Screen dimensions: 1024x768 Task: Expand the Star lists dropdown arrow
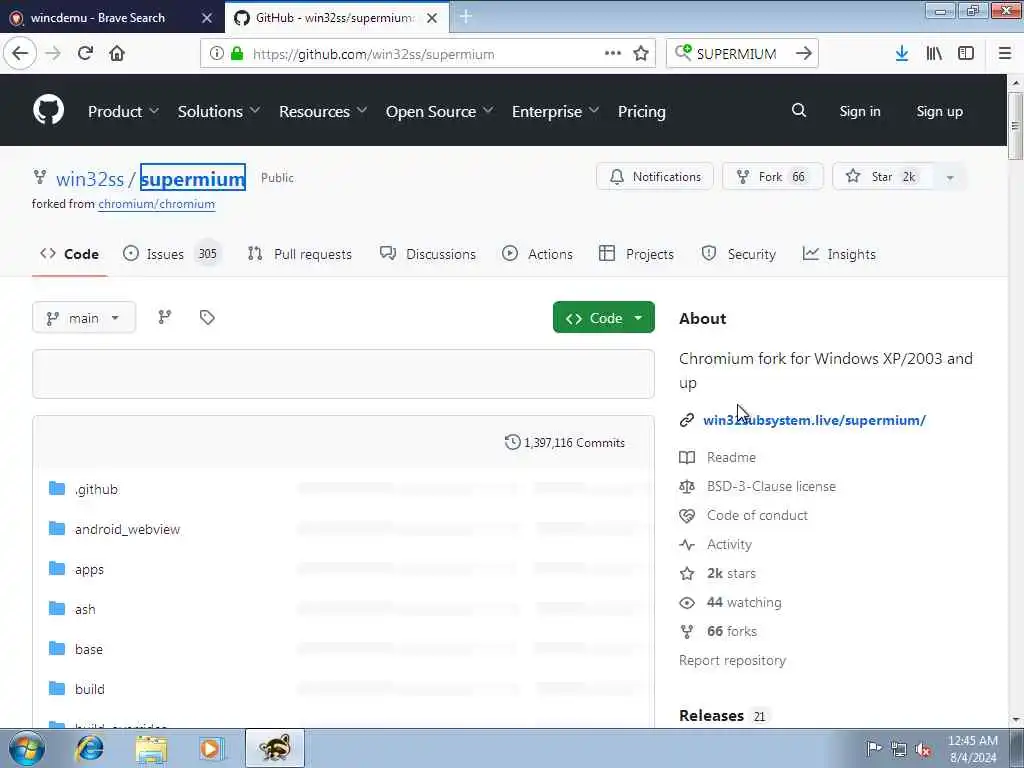(950, 177)
